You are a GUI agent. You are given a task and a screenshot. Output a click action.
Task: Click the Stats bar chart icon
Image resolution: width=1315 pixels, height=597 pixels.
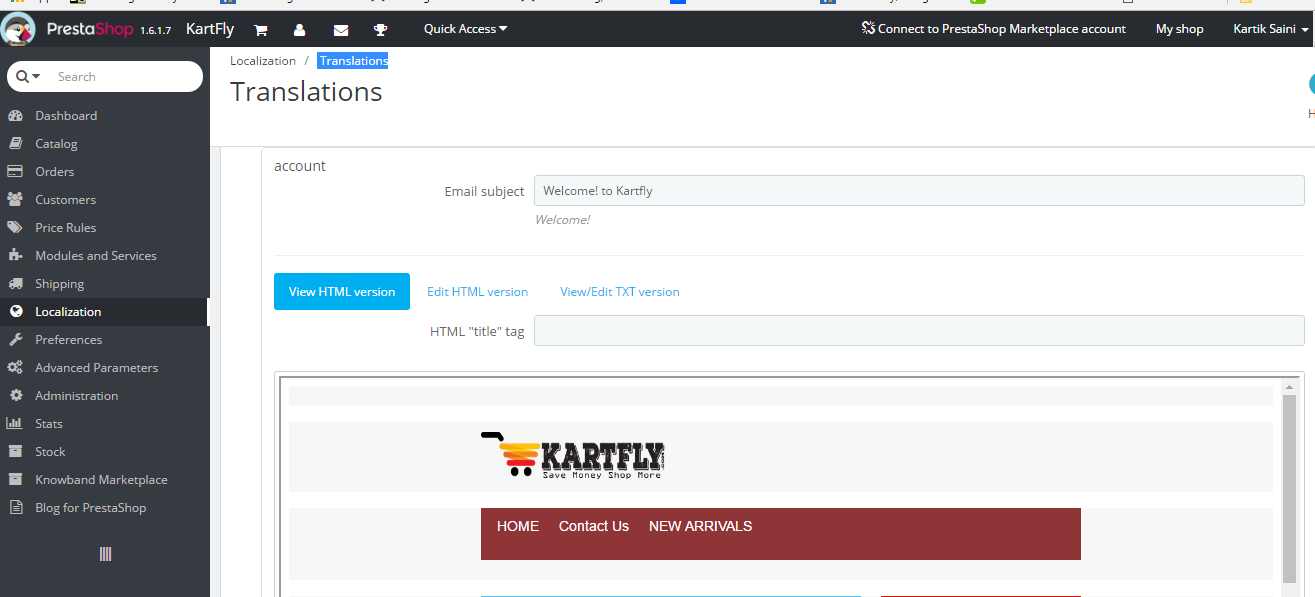tap(15, 424)
